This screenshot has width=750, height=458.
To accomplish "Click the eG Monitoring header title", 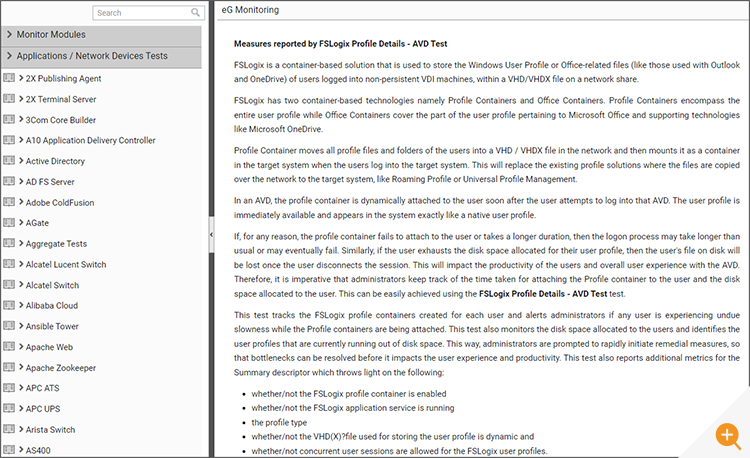I will 250,10.
